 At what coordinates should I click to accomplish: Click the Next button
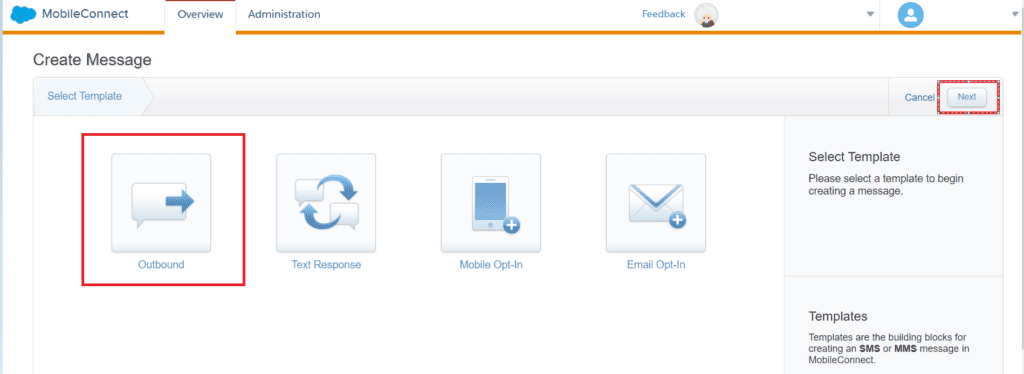(x=967, y=97)
